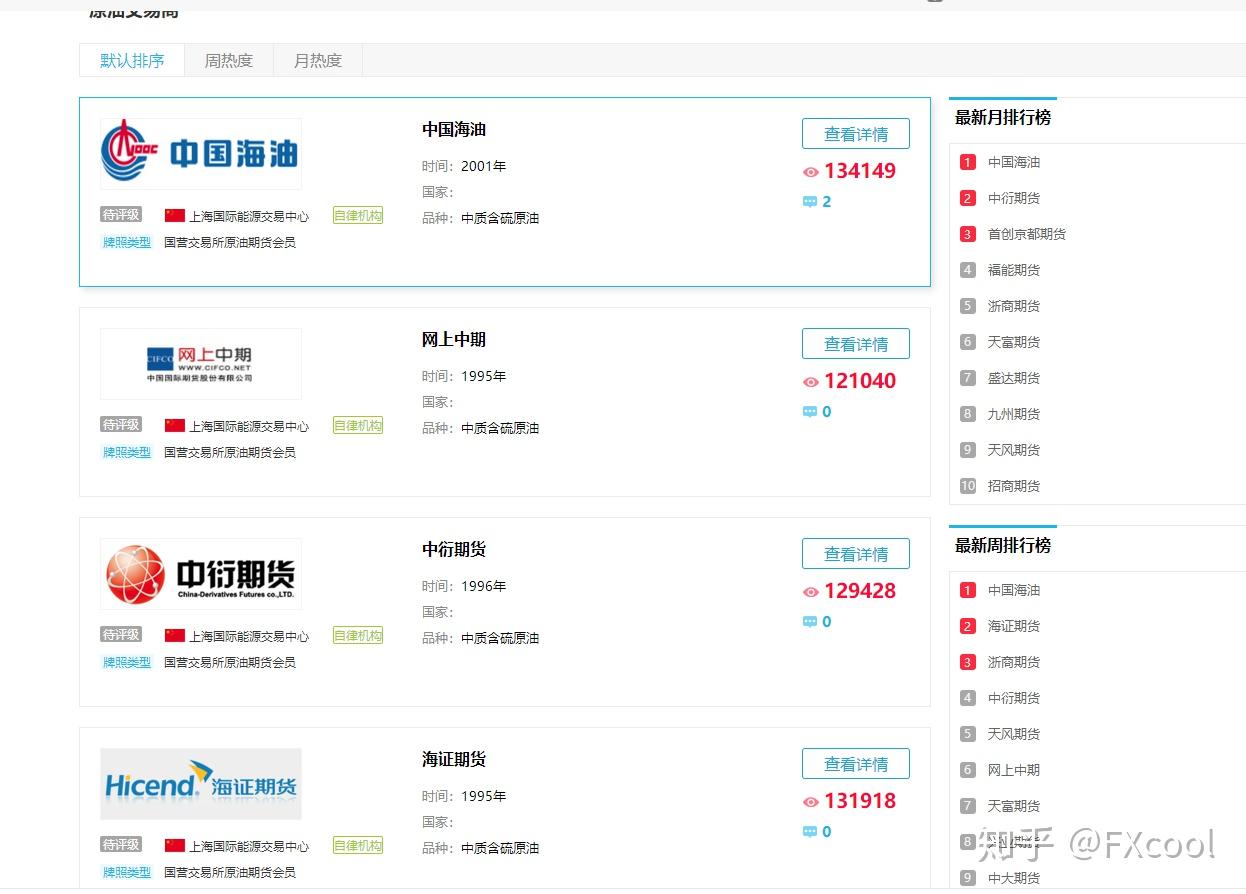Open 盛达期货 in monthly ranking
Image resolution: width=1246 pixels, height=894 pixels.
pos(1014,378)
